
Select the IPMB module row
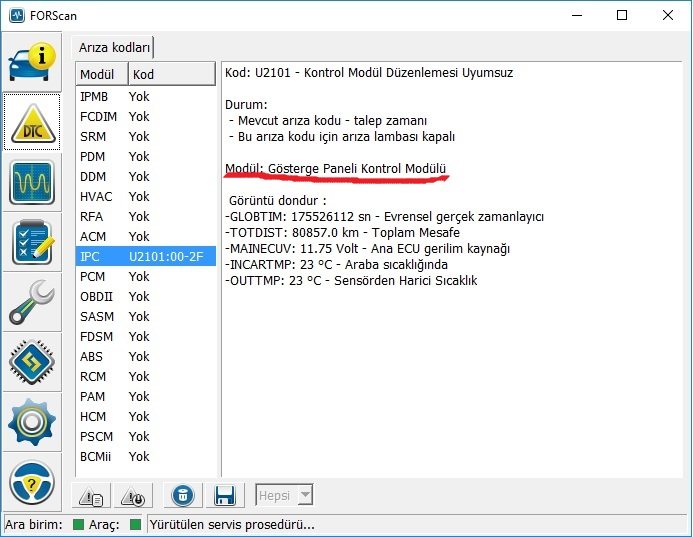tap(145, 96)
